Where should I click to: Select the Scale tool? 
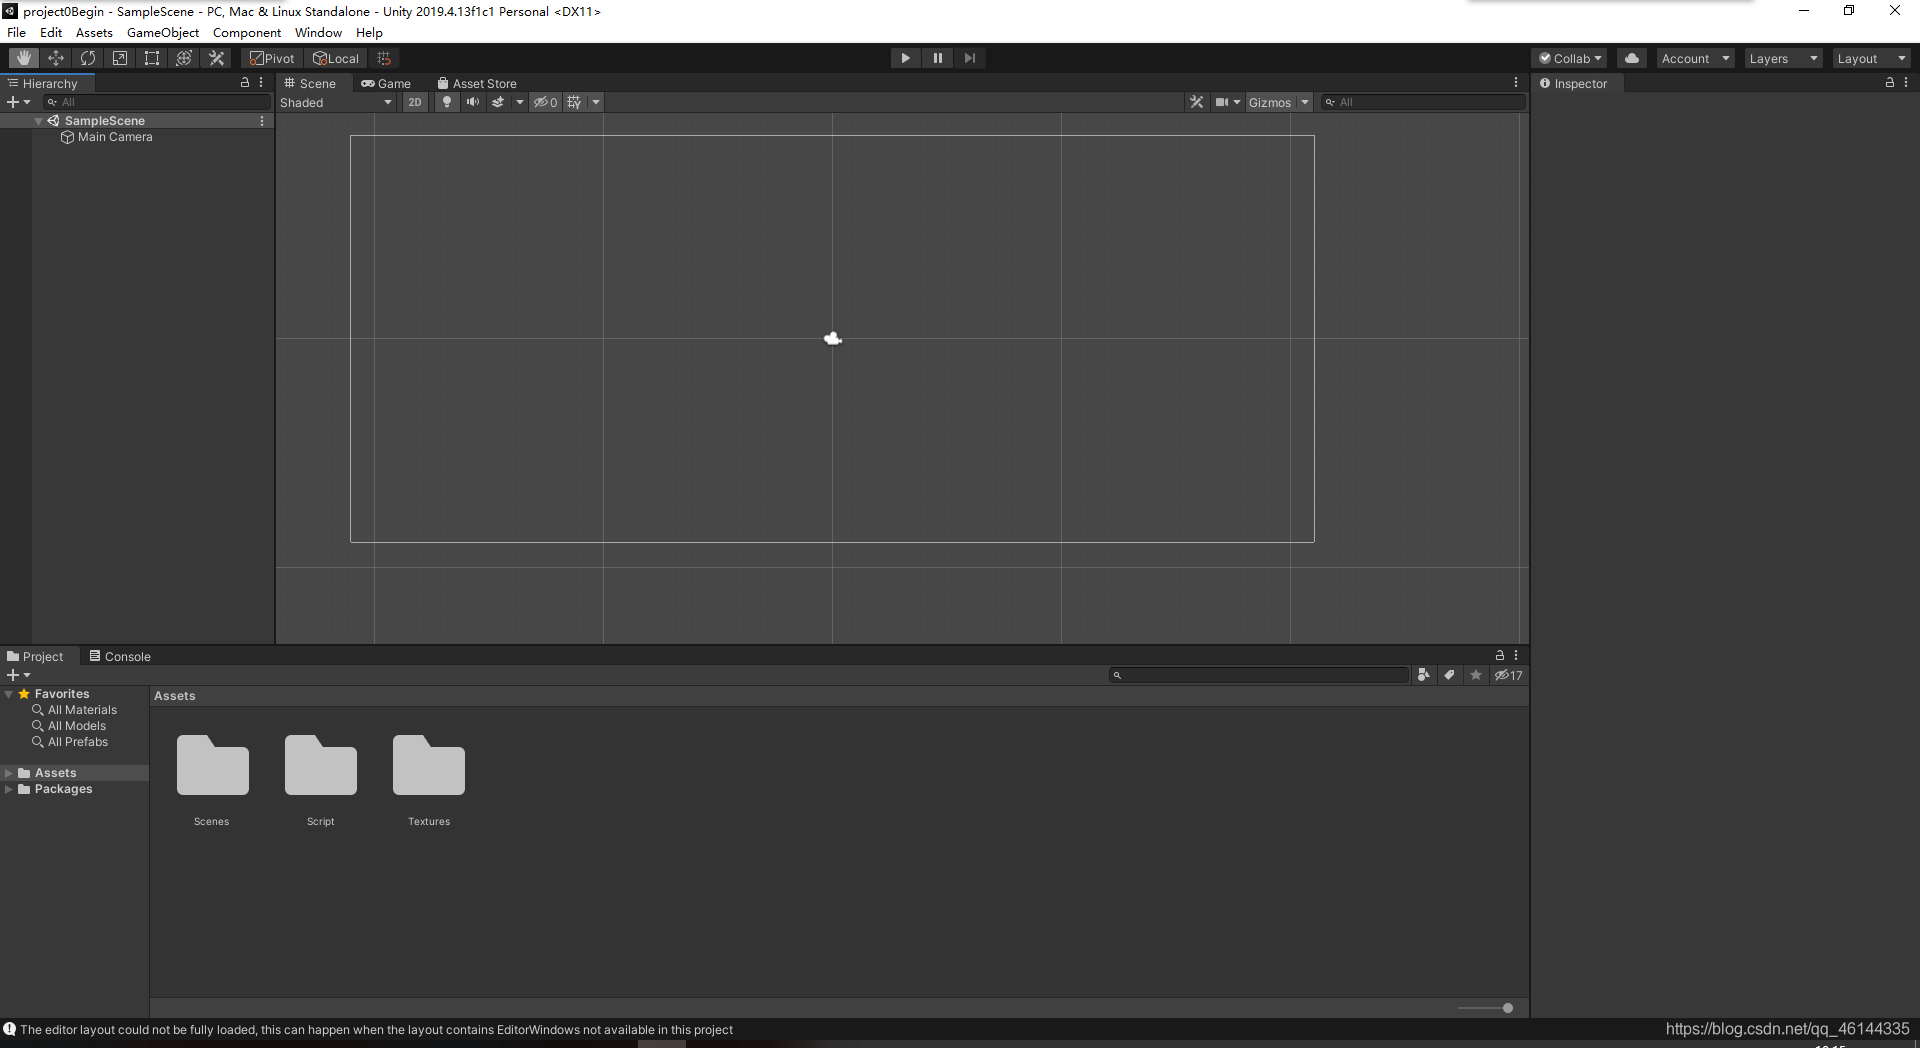click(x=120, y=58)
